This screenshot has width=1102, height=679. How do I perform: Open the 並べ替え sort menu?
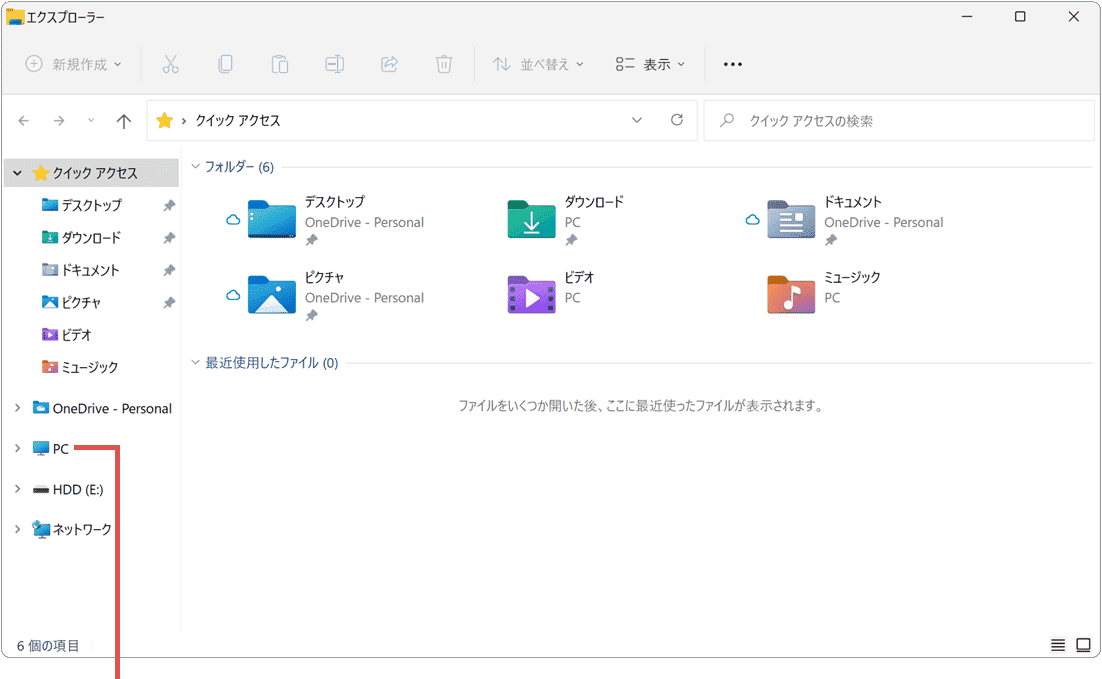tap(540, 64)
